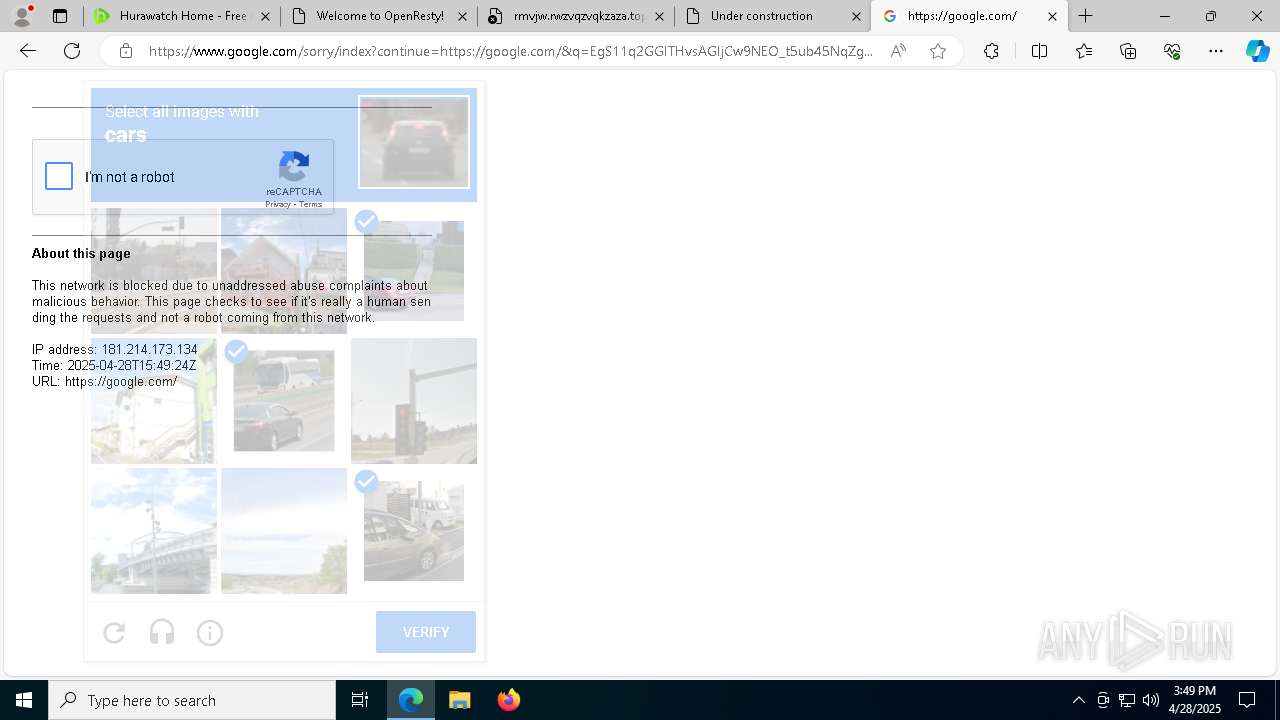Select the bottom-middle sky landscape tile
The height and width of the screenshot is (720, 1280).
284,531
